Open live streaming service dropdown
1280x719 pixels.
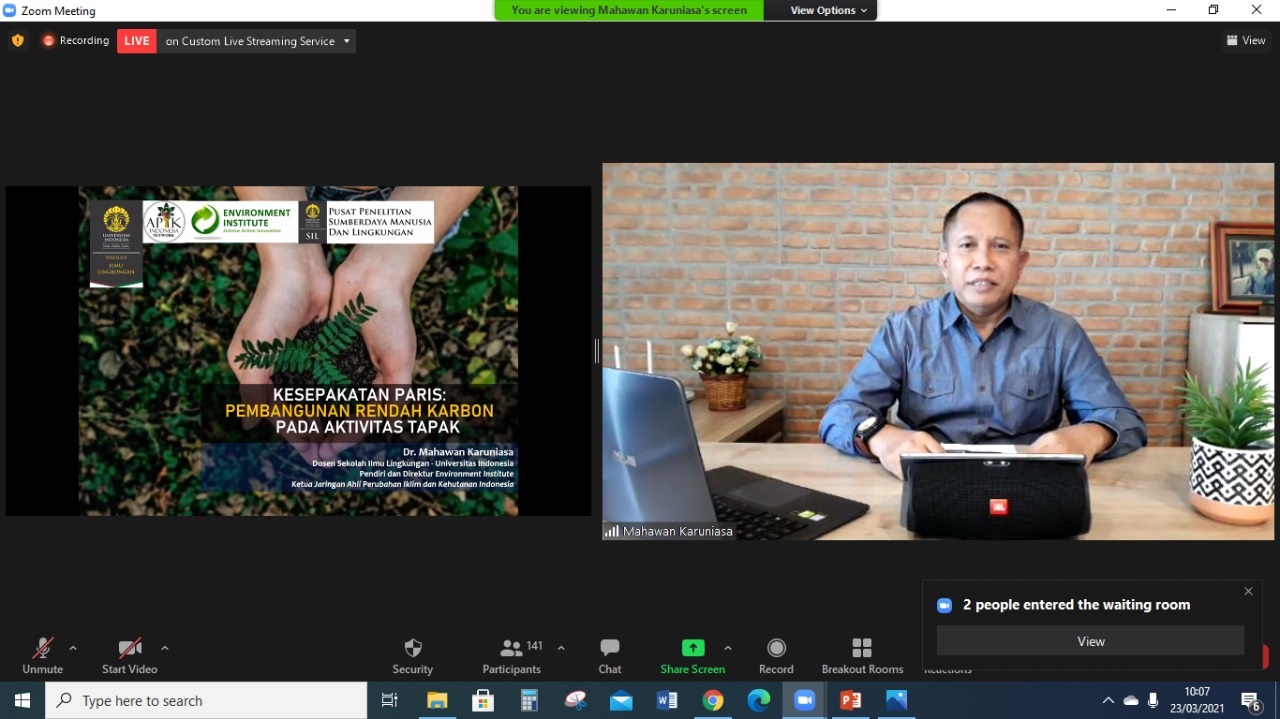[347, 41]
